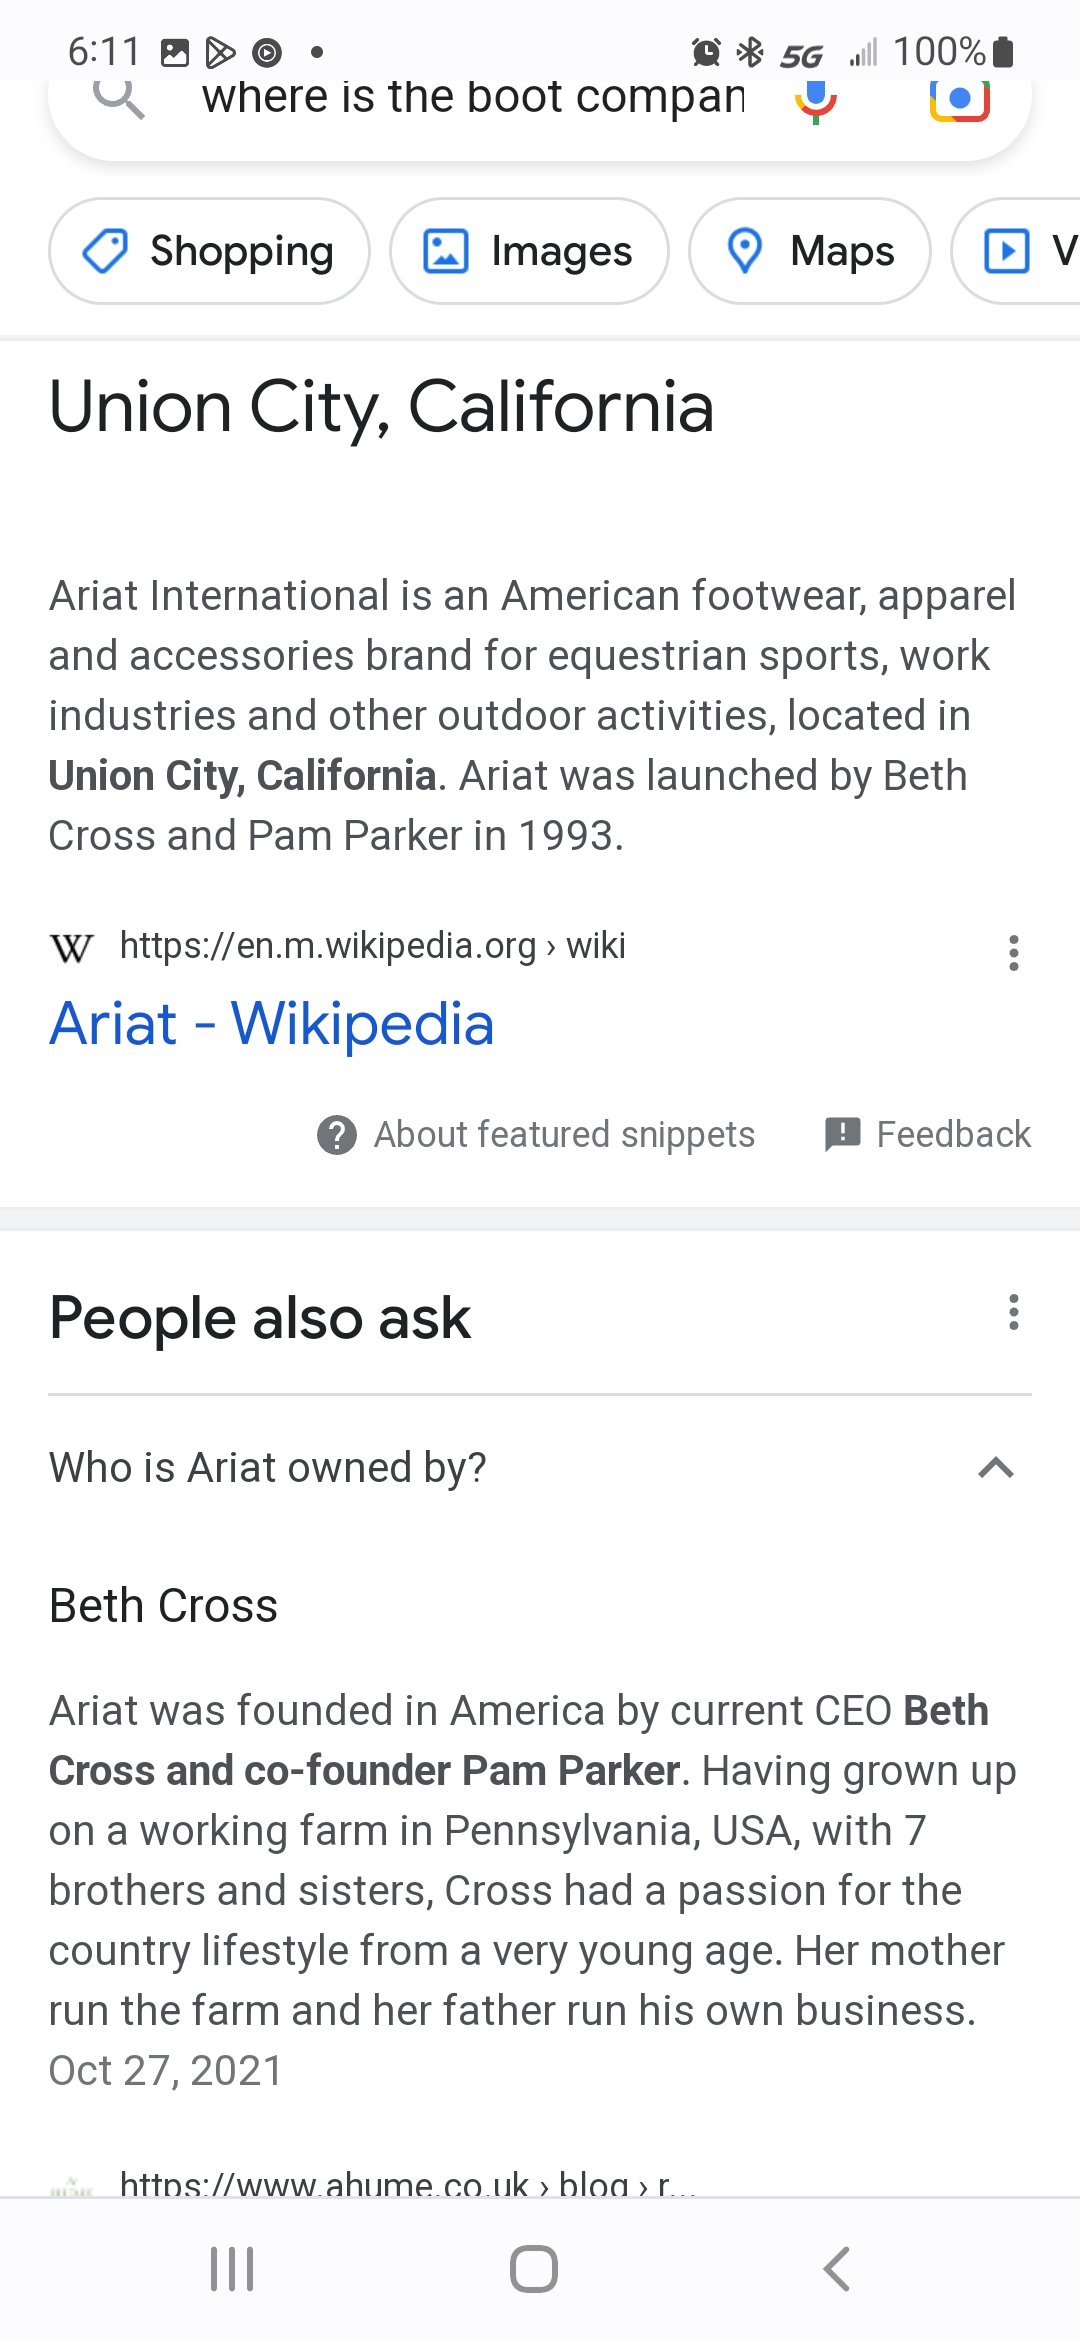Collapse the 'Who is Ariat owned by?' chevron
Screen dimensions: 1080x2340
[x=996, y=1468]
